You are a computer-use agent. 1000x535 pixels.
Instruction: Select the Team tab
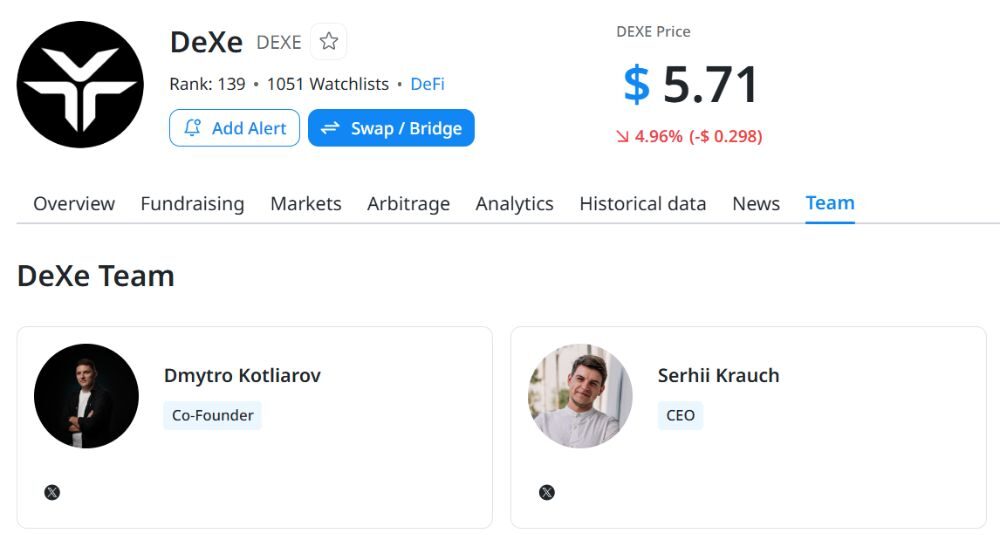pos(830,203)
